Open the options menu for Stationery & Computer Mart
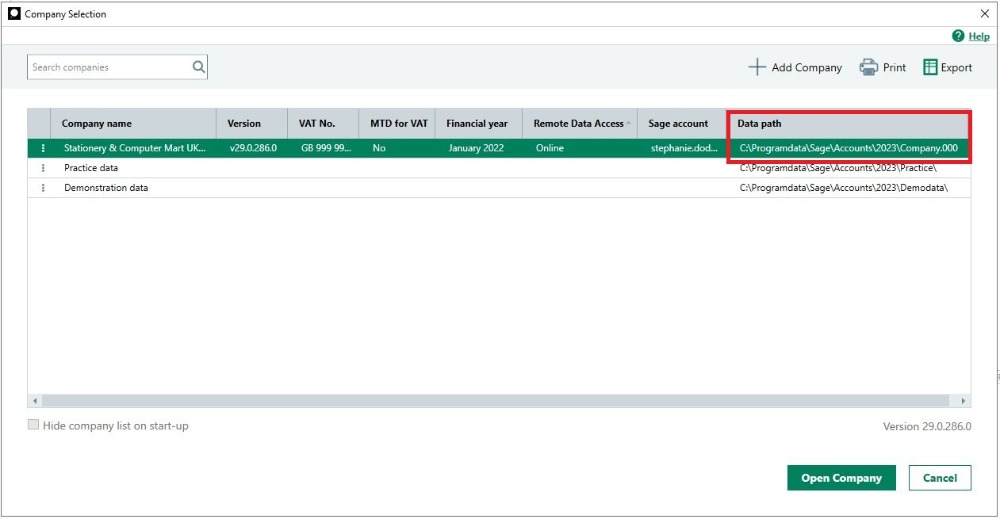Screen dimensions: 1000x519 pos(43,148)
